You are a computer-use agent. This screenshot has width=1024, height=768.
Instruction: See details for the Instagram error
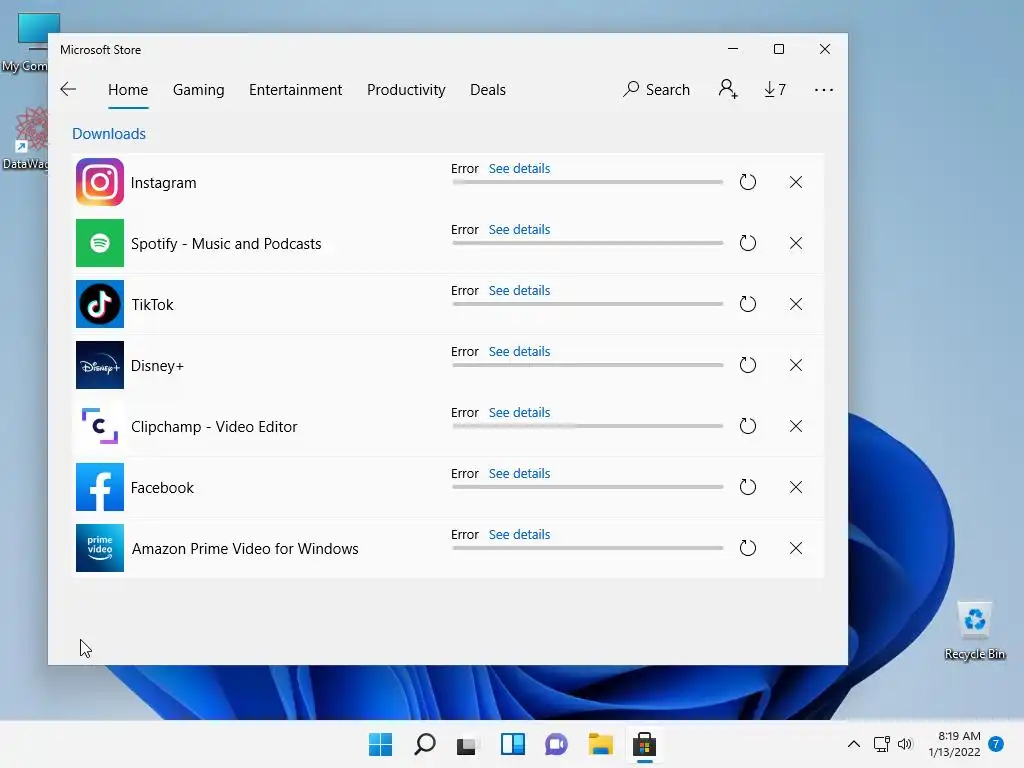pos(519,168)
